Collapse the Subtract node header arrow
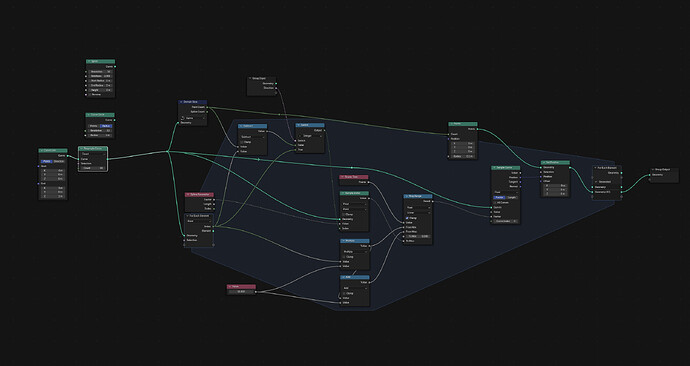 241,126
